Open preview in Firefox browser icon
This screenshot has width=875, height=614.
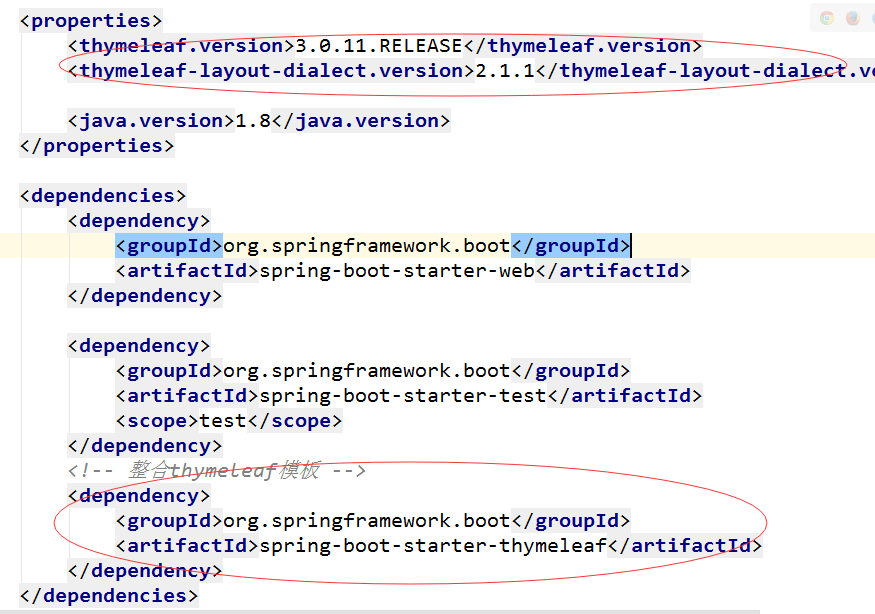coord(853,18)
